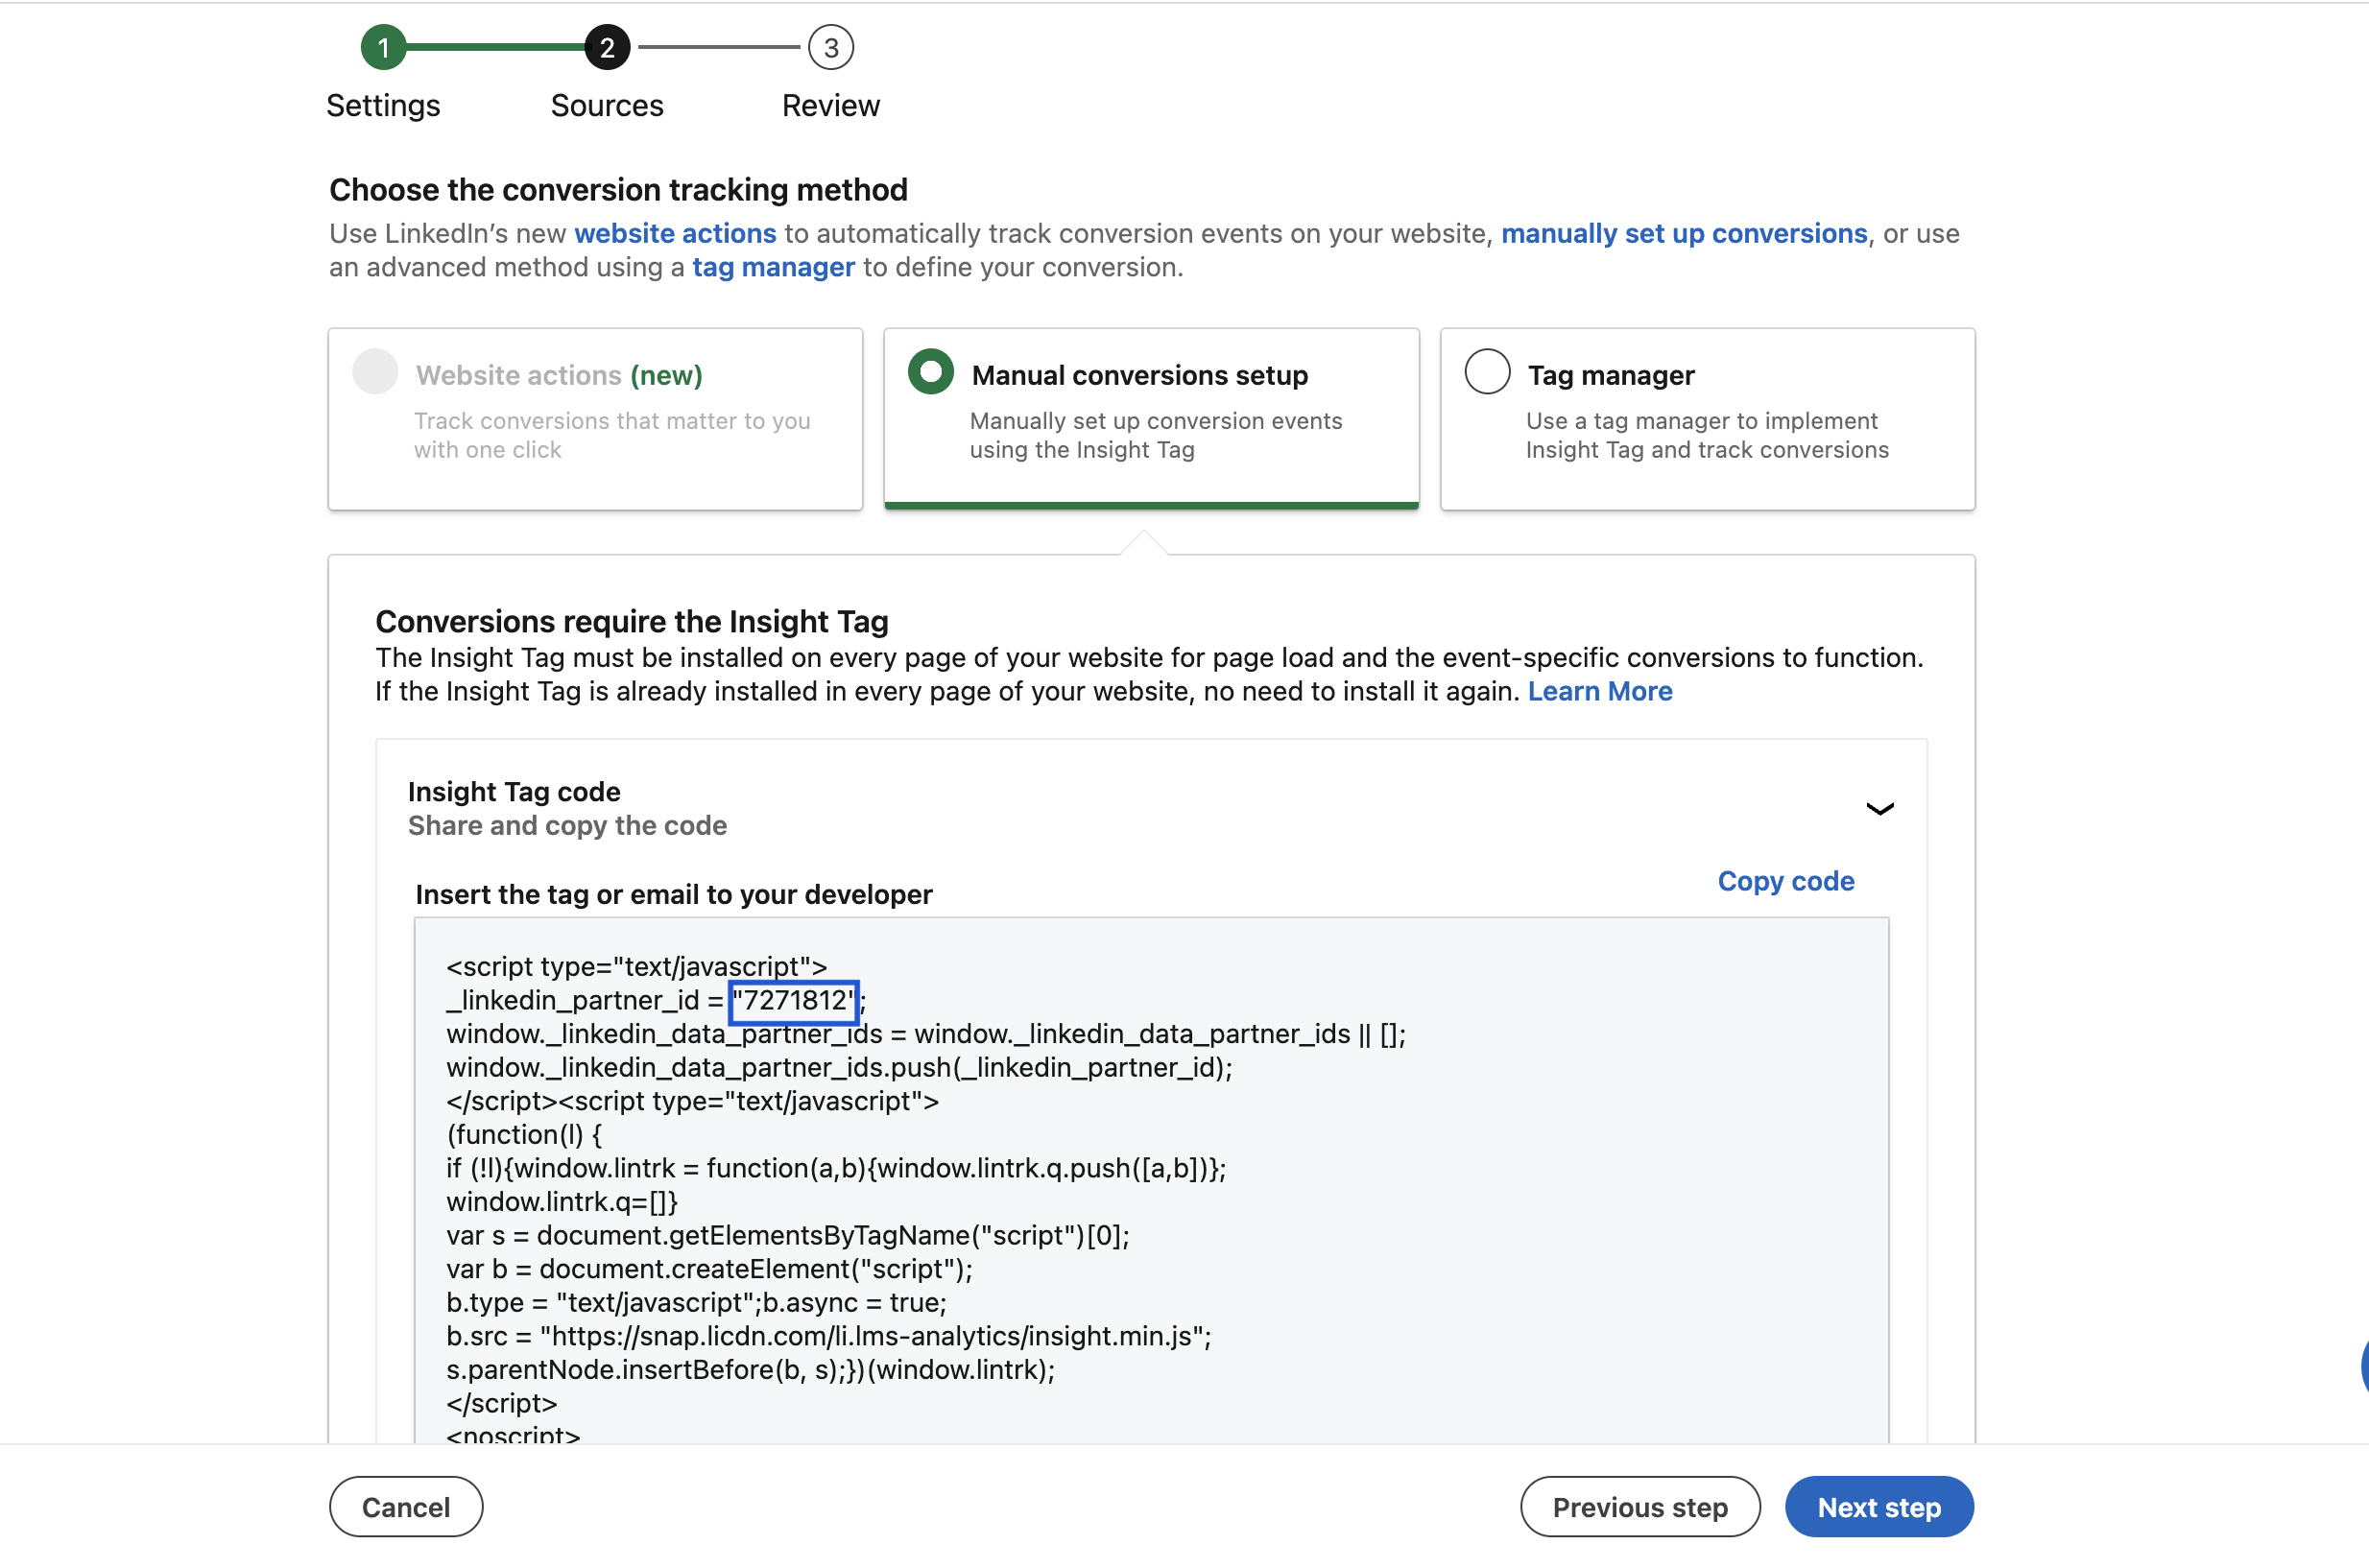The height and width of the screenshot is (1568, 2369).
Task: Select Manual conversions setup radio button
Action: [930, 372]
